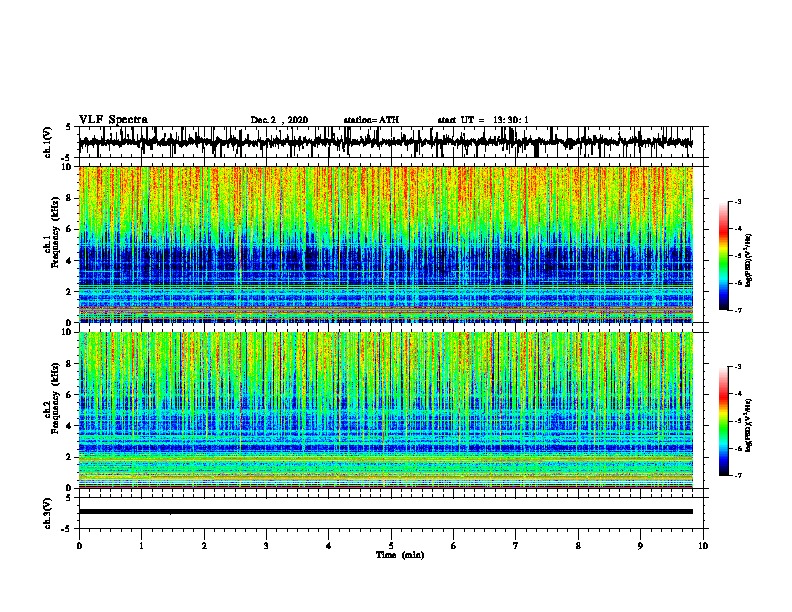Image resolution: width=792 pixels, height=612 pixels.
Task: Select the "start UT = 13:30: 1" text
Action: click(x=483, y=120)
